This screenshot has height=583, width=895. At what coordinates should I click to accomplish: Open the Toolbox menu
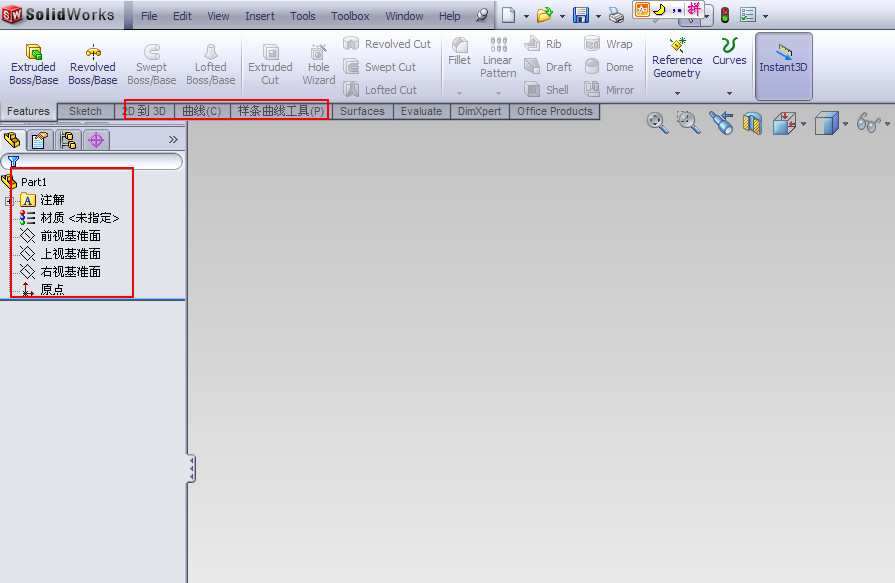click(x=350, y=16)
